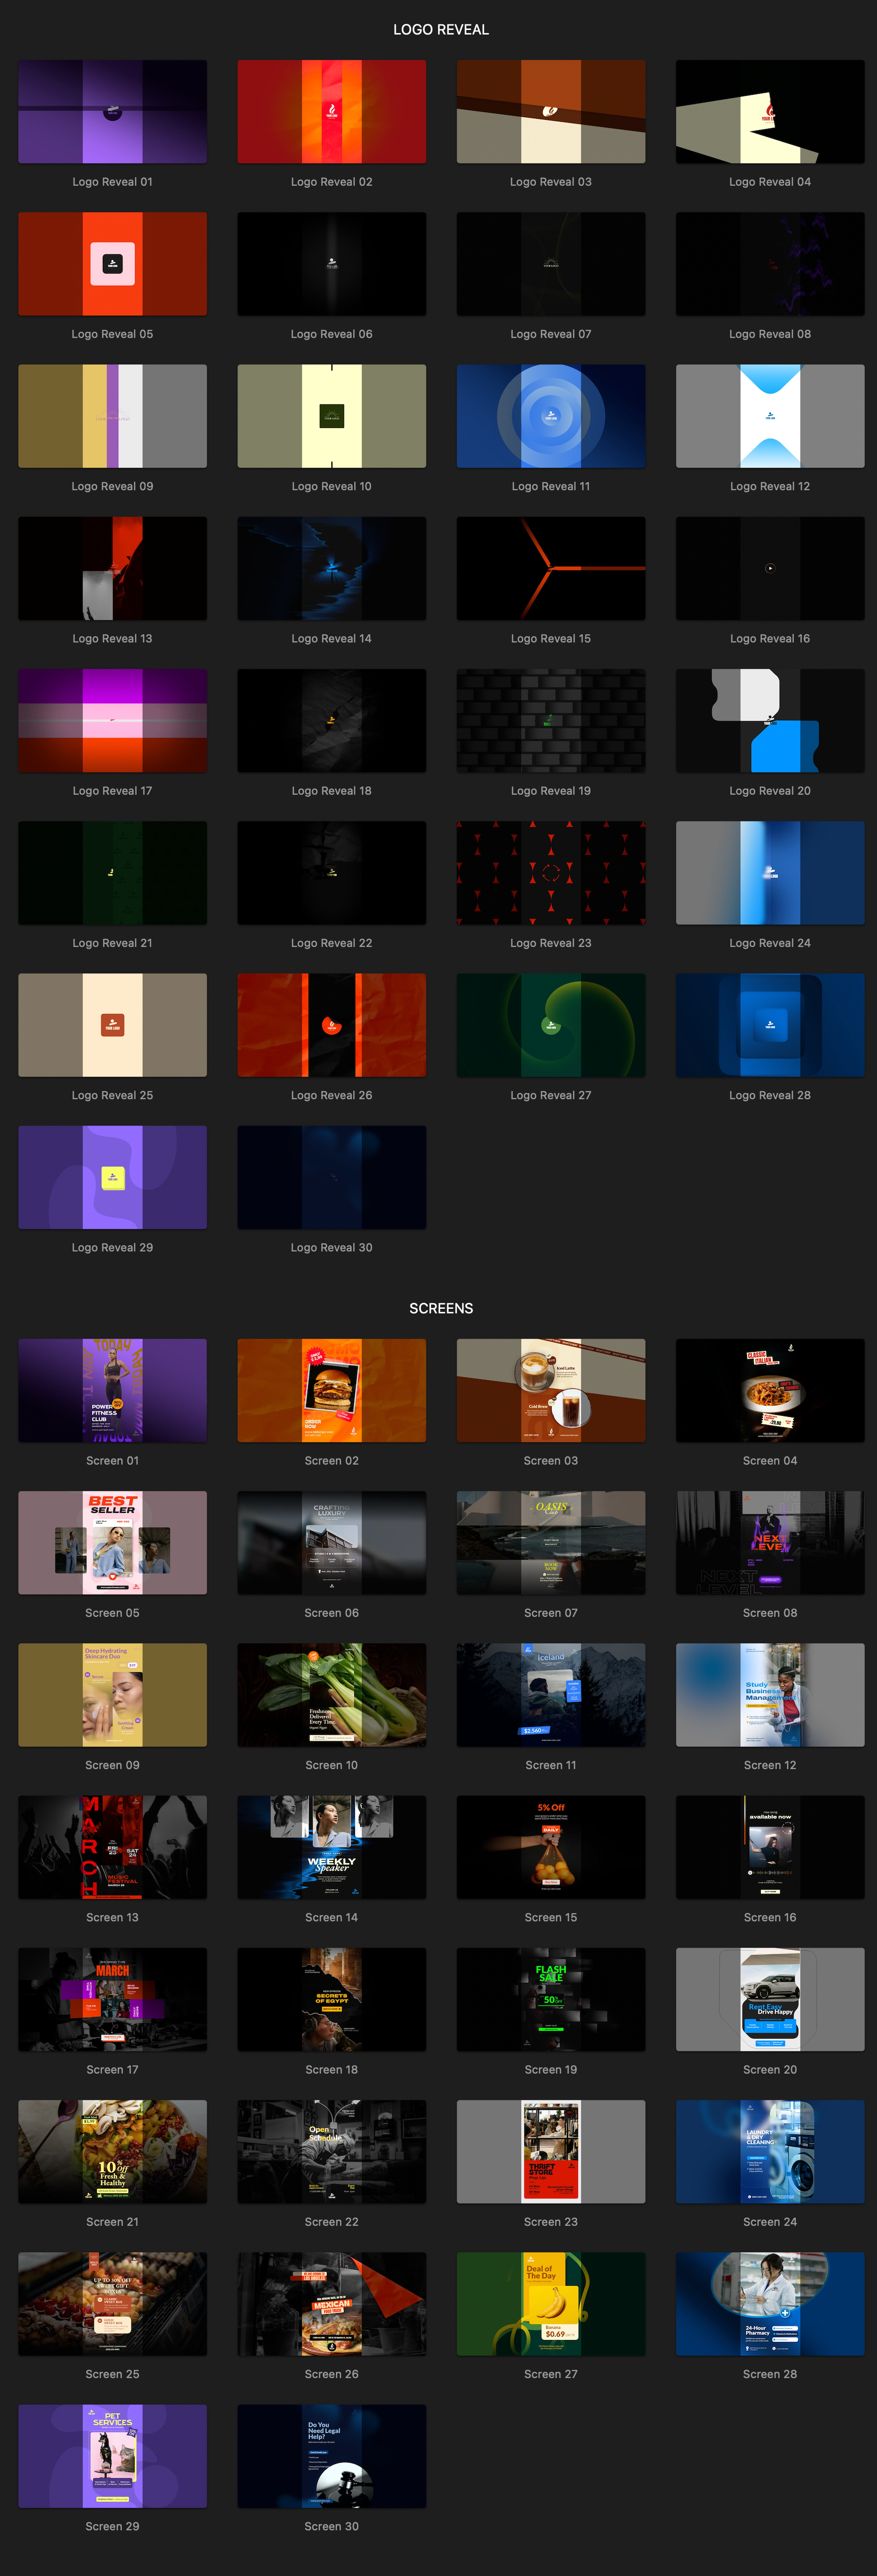The height and width of the screenshot is (2576, 877).
Task: Open Logo Reveal 07 thumbnail
Action: click(x=551, y=264)
